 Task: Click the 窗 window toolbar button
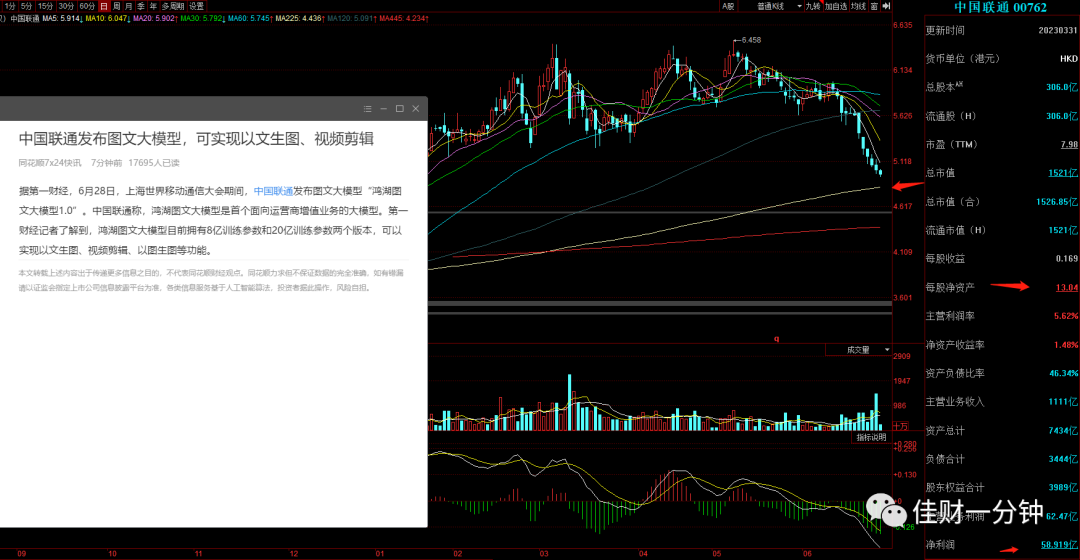[x=874, y=6]
